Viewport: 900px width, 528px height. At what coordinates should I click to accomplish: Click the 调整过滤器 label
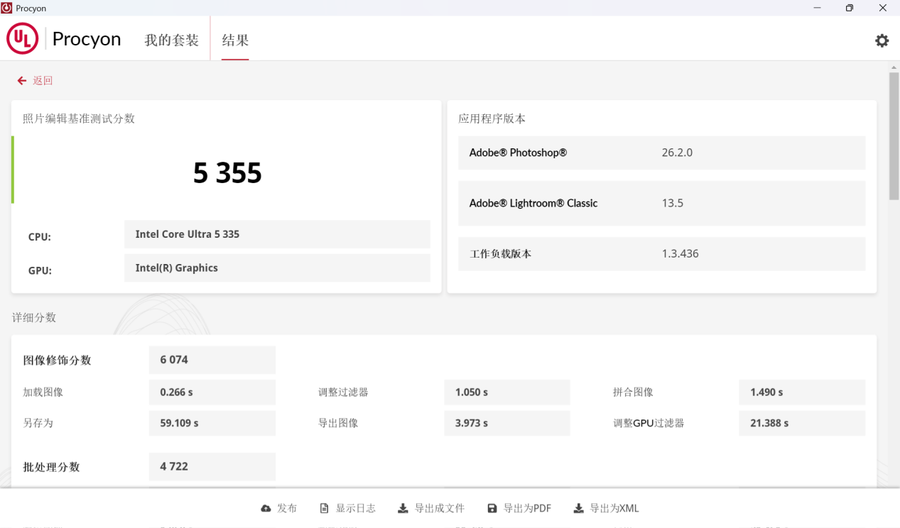point(343,392)
